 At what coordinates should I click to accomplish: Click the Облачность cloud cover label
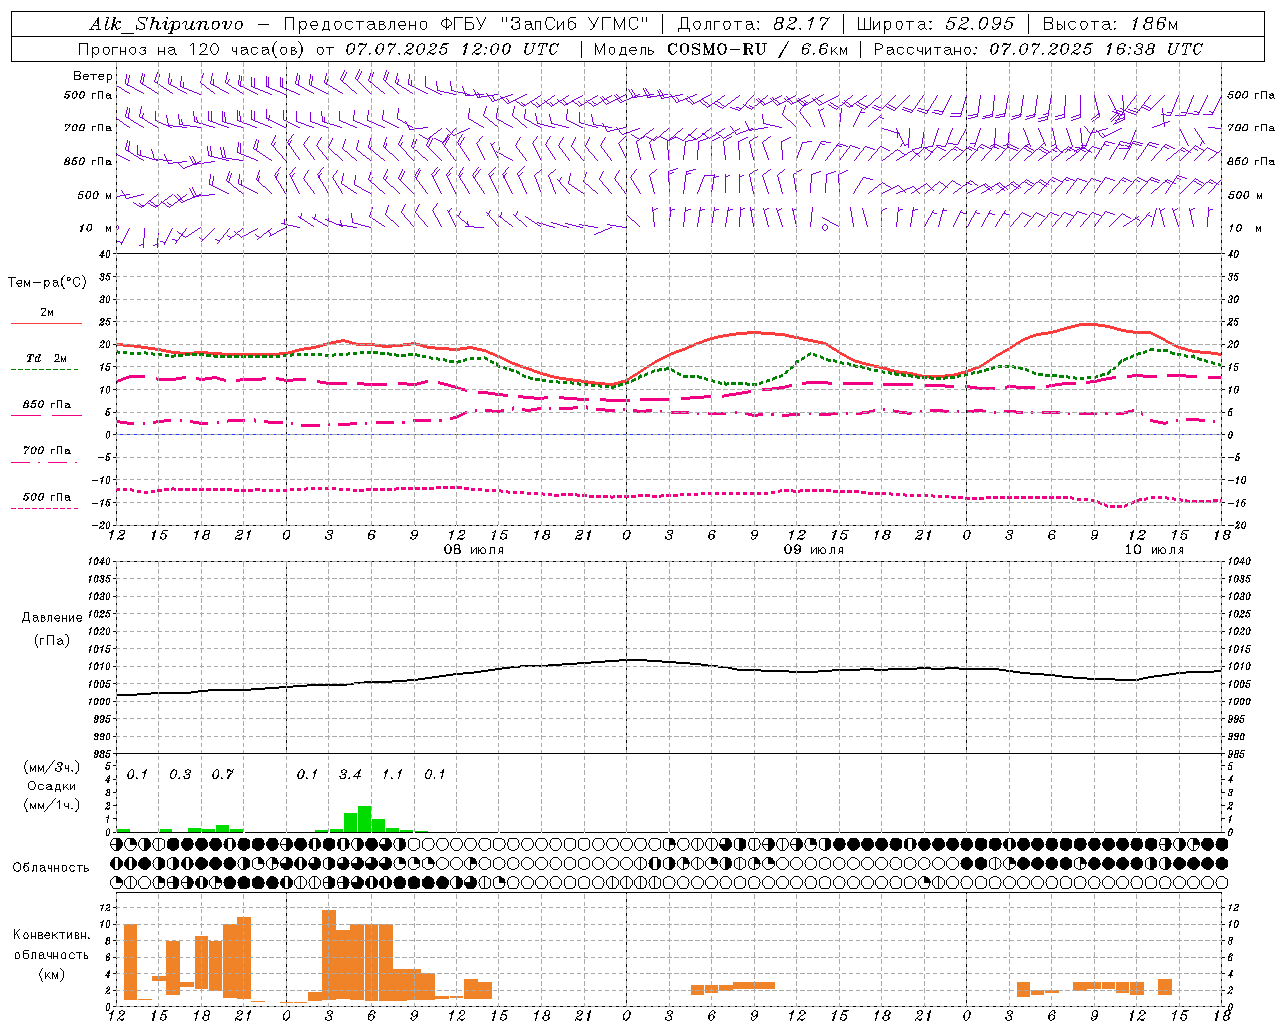point(51,867)
